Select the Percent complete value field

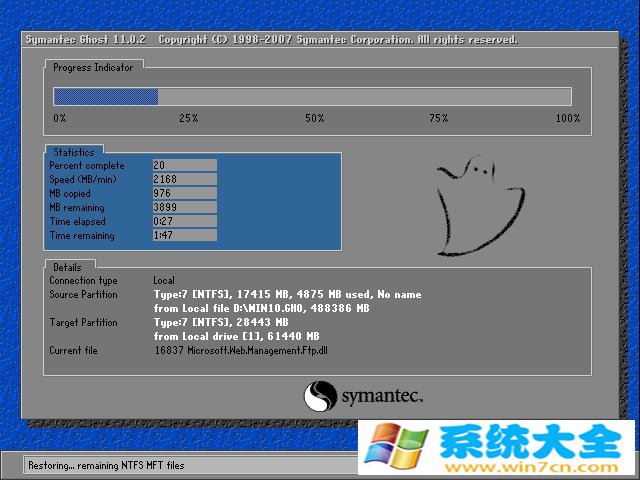click(x=184, y=165)
